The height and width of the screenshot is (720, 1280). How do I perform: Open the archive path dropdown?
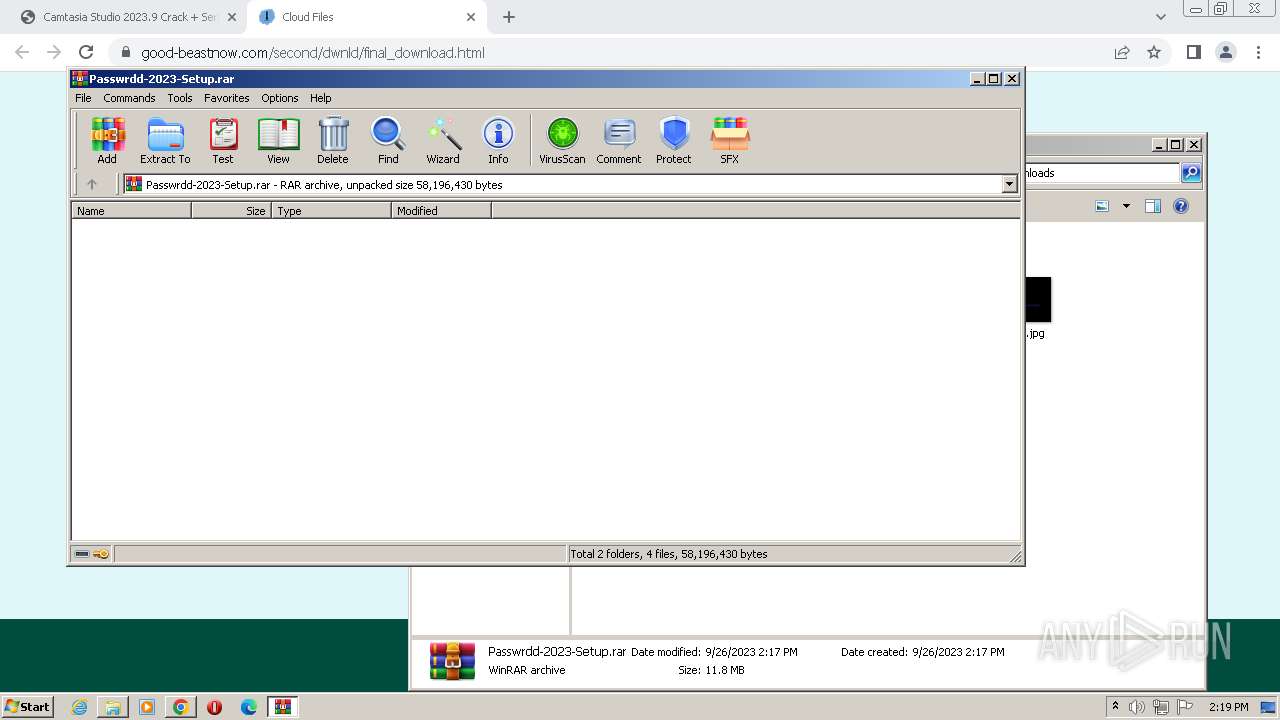[x=1009, y=184]
